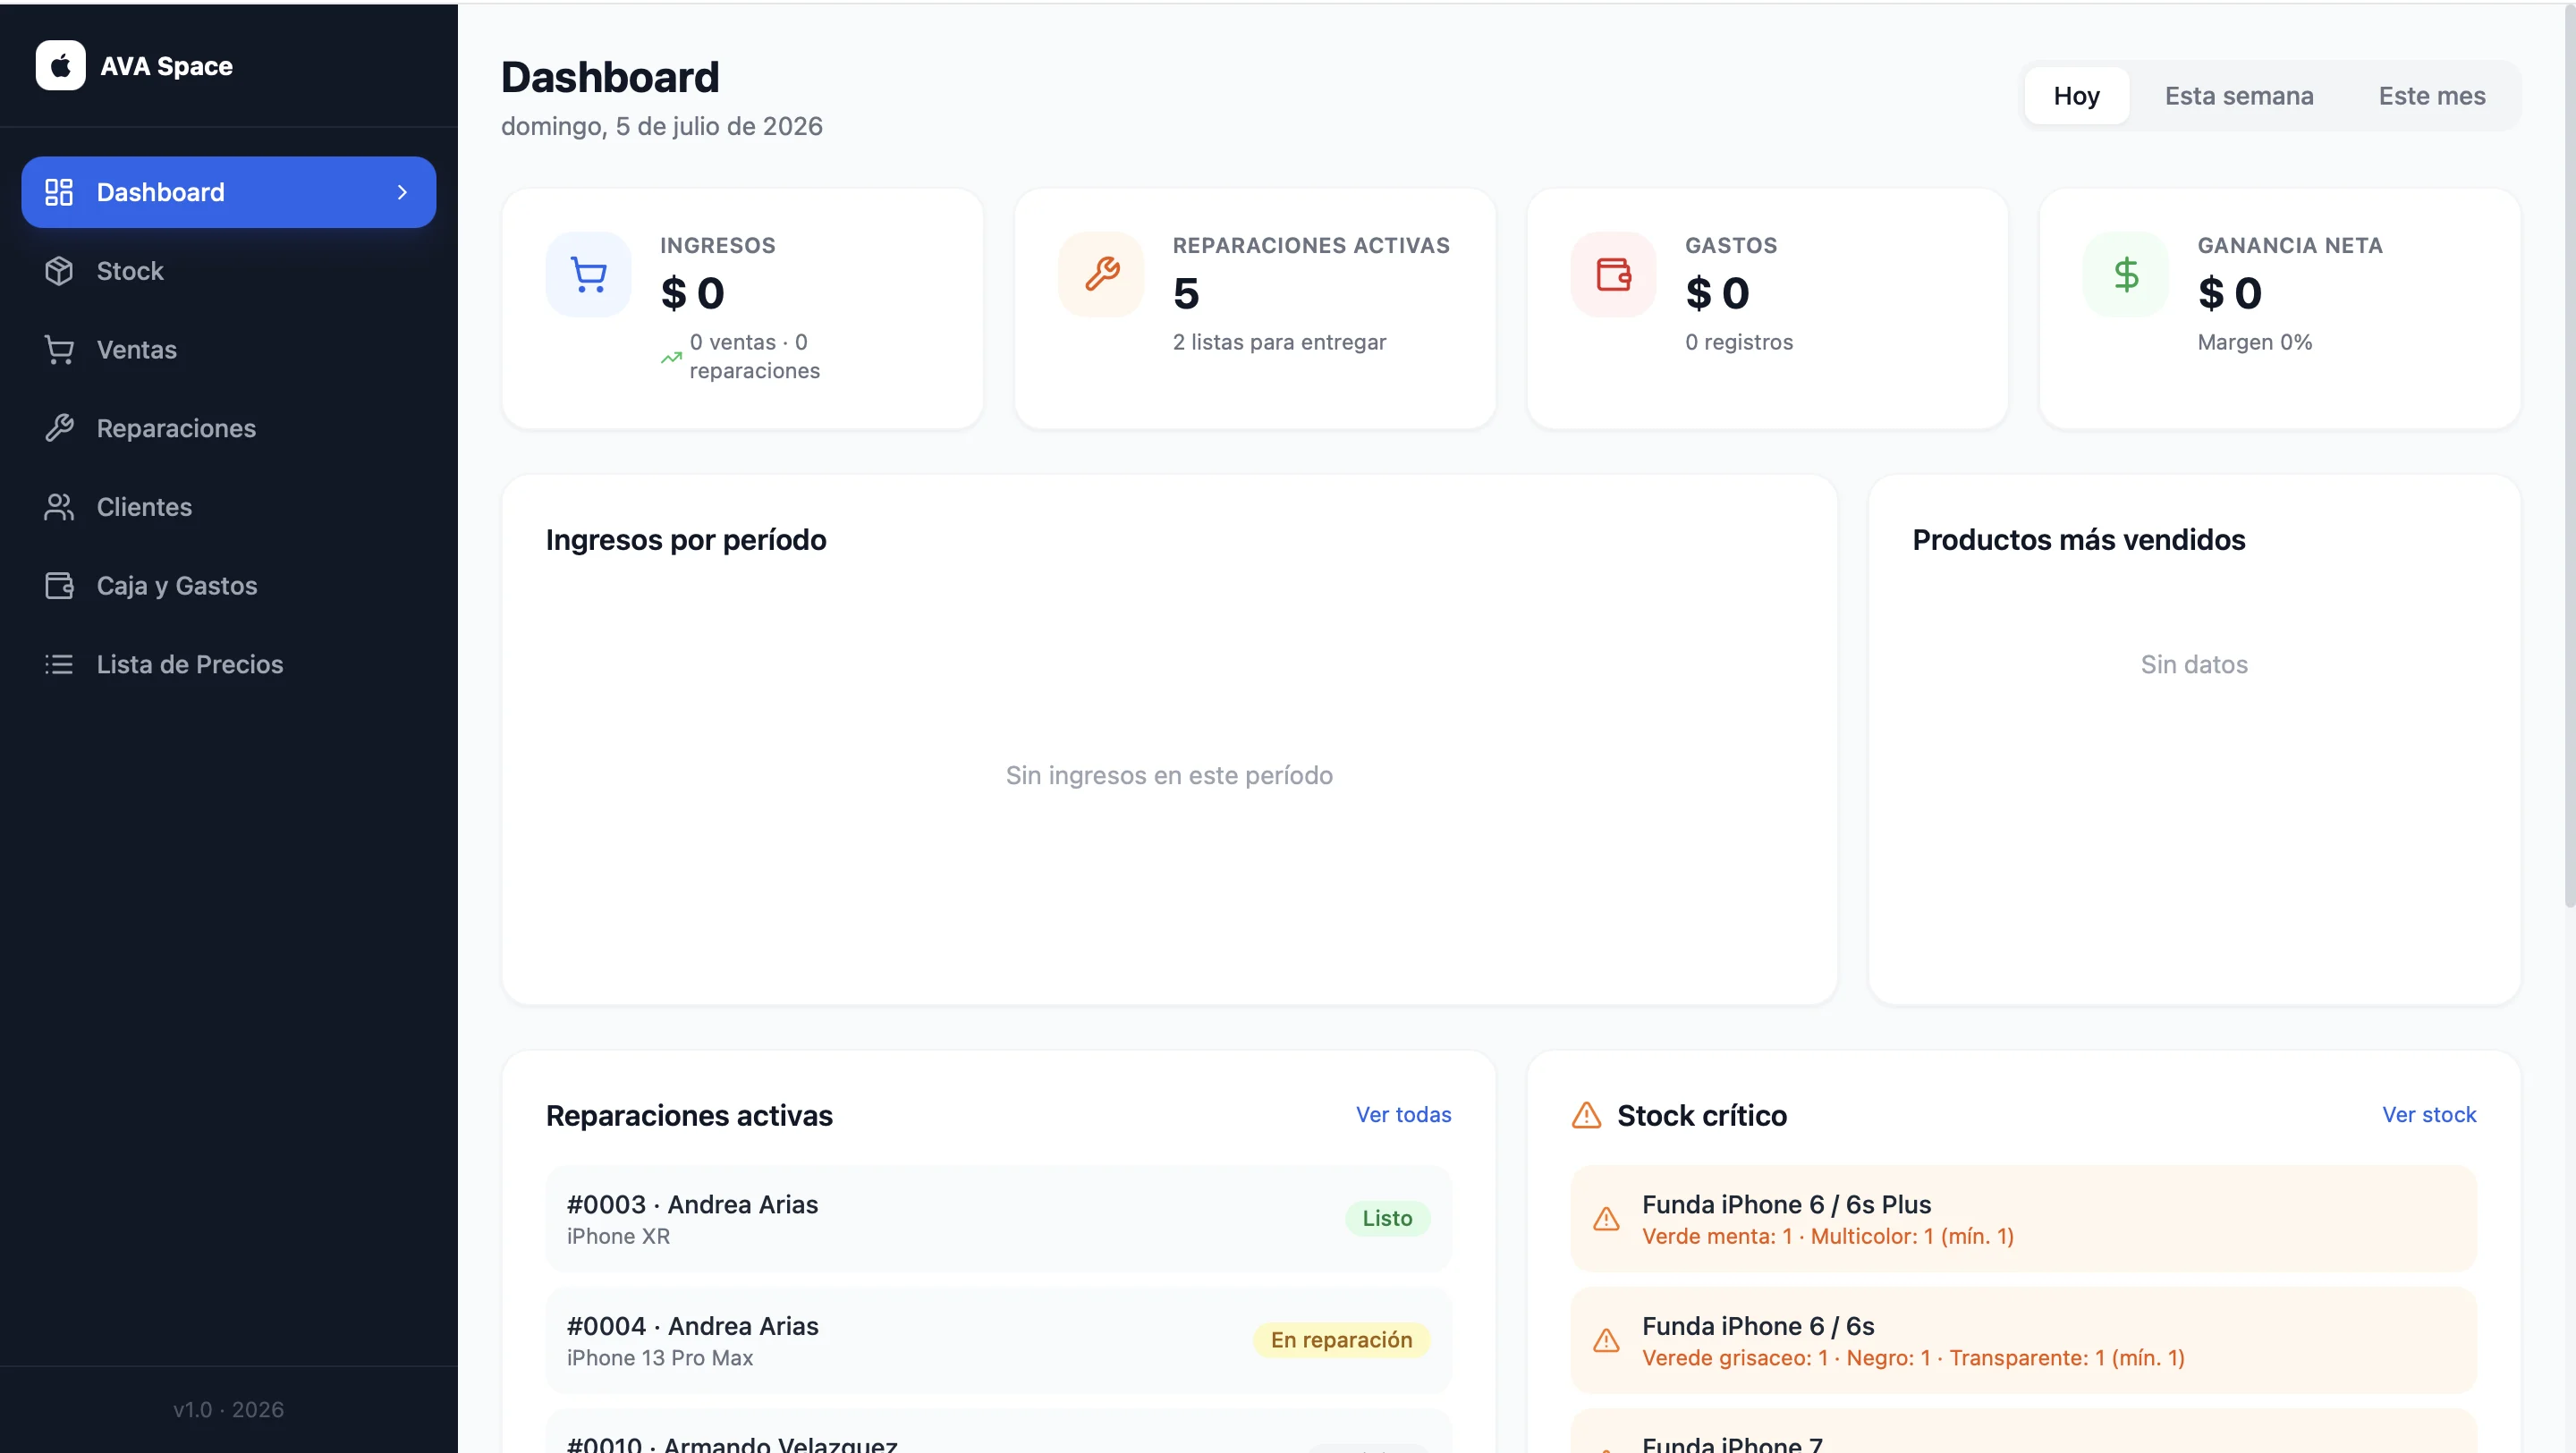
Task: Click the green dollar icon in Ganancia Neta card
Action: click(2126, 274)
